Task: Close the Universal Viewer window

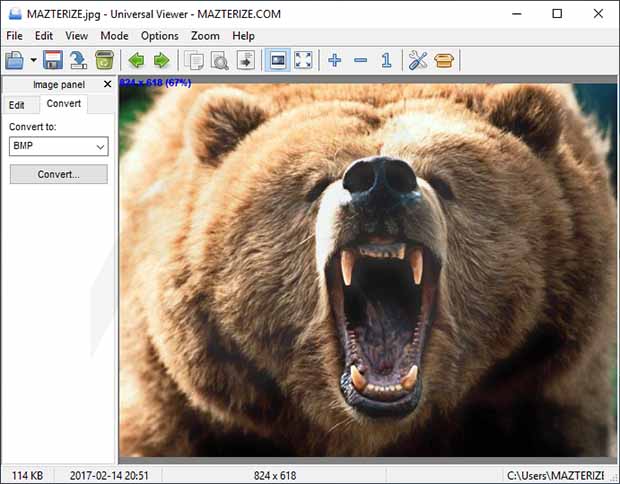Action: (x=598, y=14)
